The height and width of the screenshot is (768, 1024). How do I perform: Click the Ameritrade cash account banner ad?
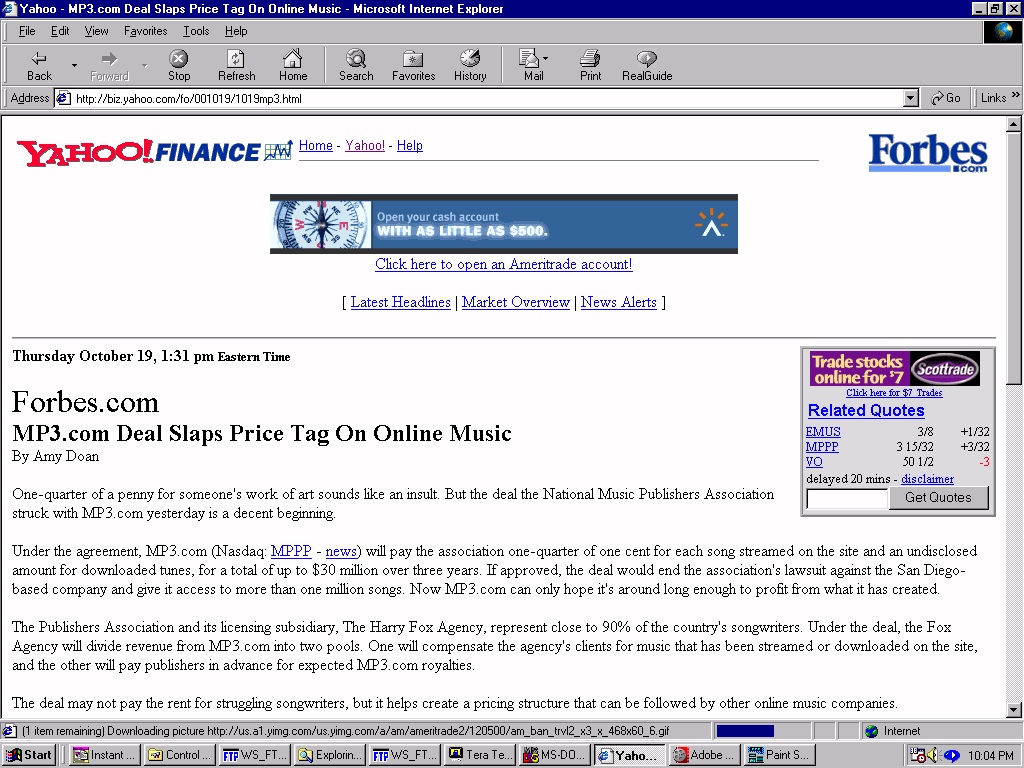click(x=504, y=223)
